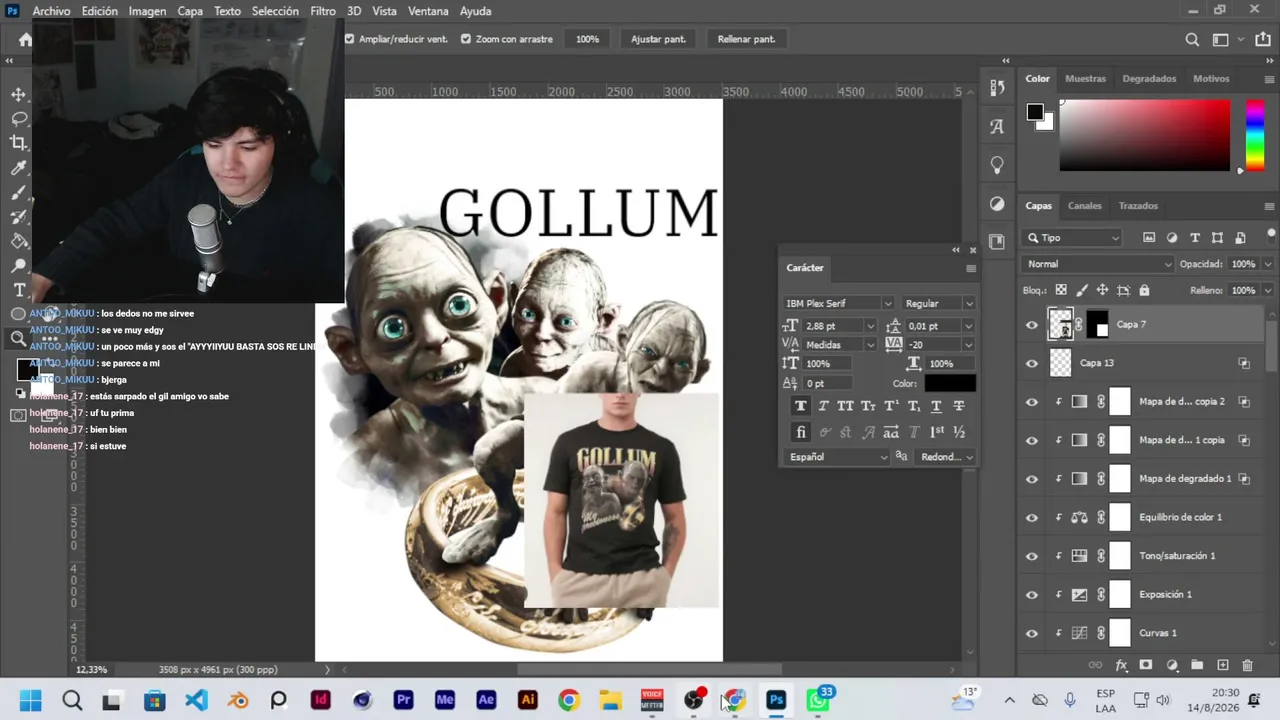This screenshot has width=1280, height=720.
Task: Filter layers by type layers icon
Action: click(1194, 238)
